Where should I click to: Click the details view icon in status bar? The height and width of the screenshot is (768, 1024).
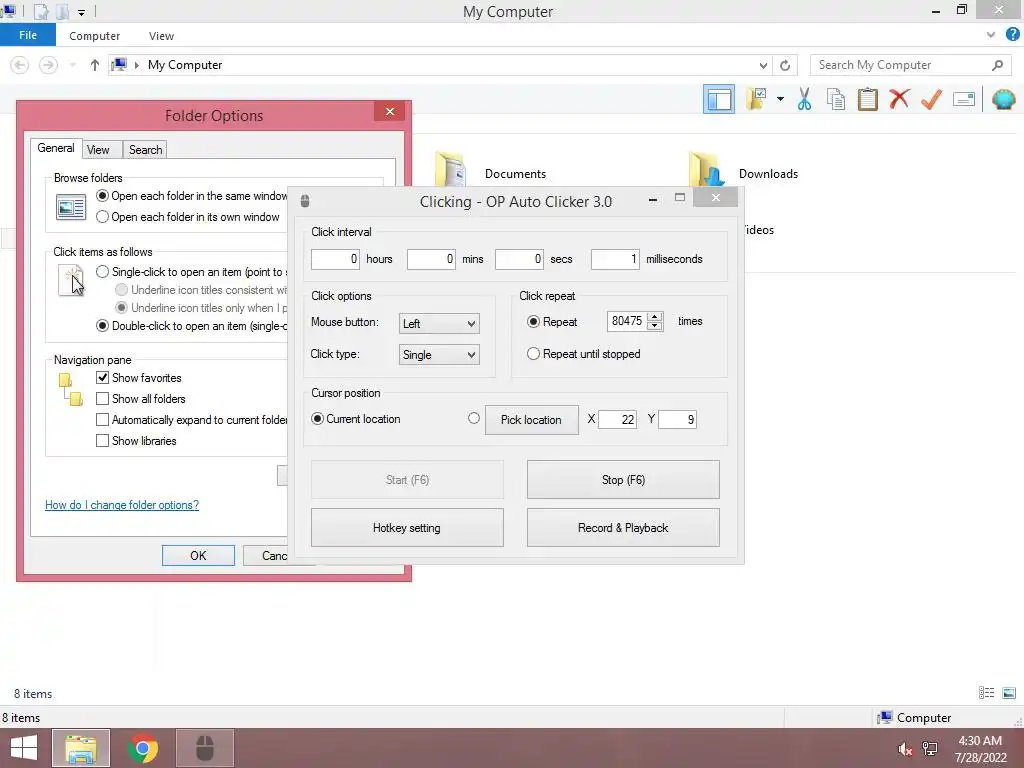[986, 693]
